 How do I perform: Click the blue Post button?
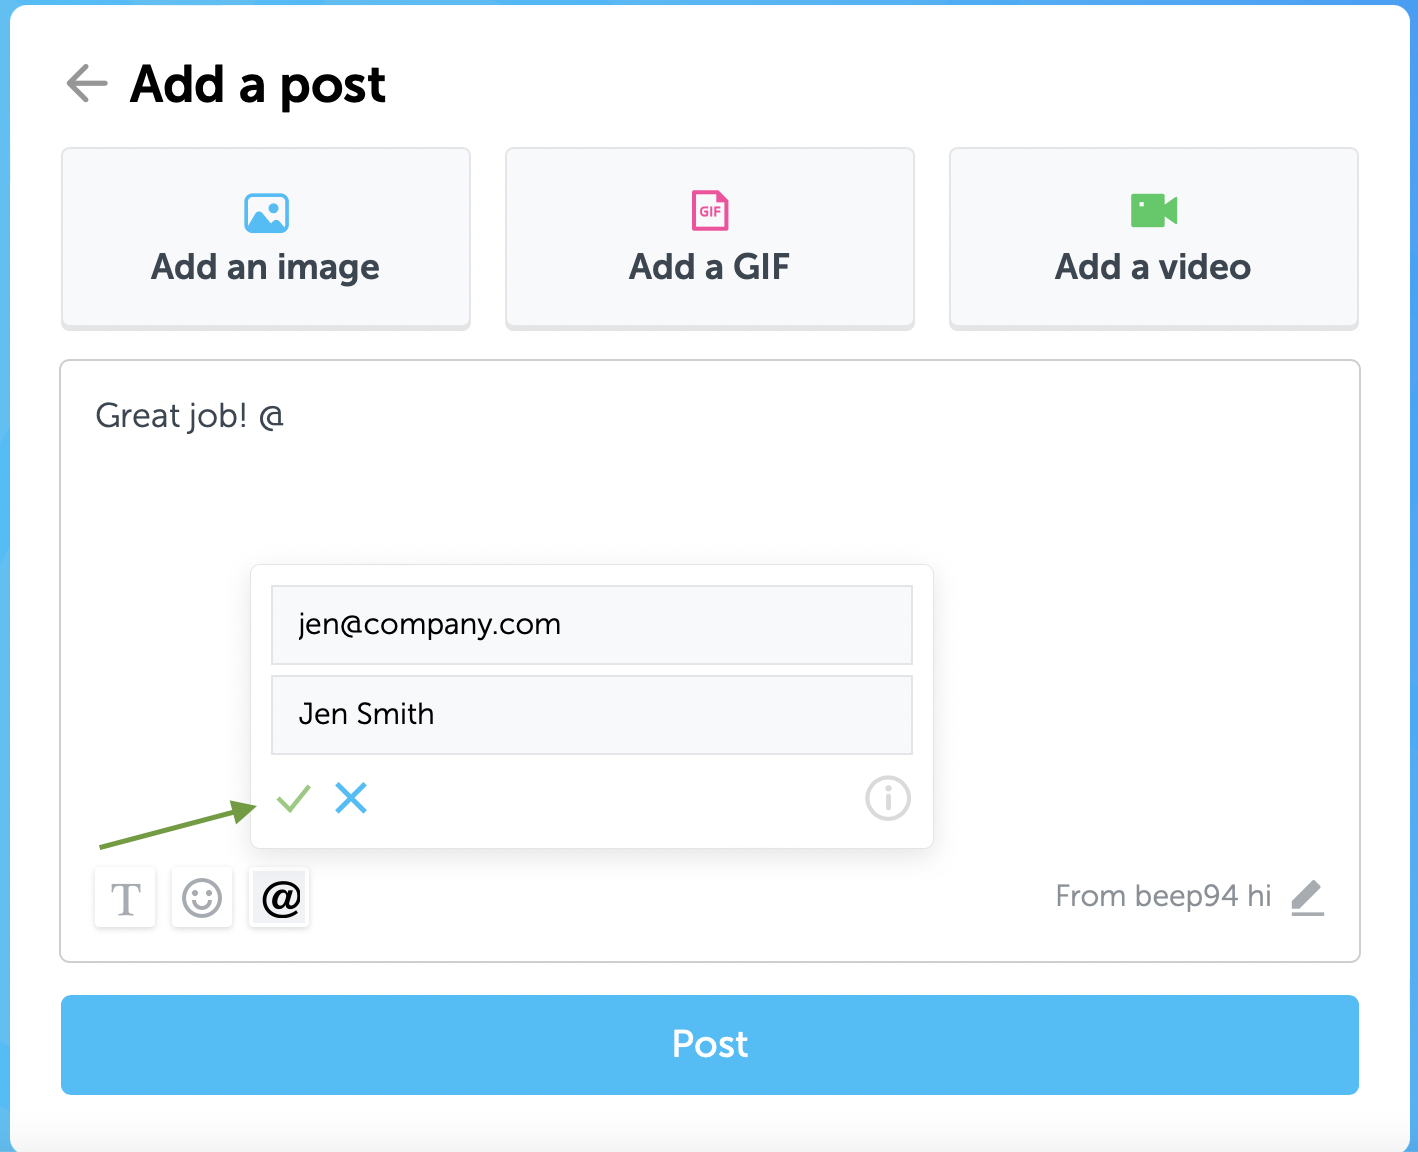click(x=710, y=1044)
